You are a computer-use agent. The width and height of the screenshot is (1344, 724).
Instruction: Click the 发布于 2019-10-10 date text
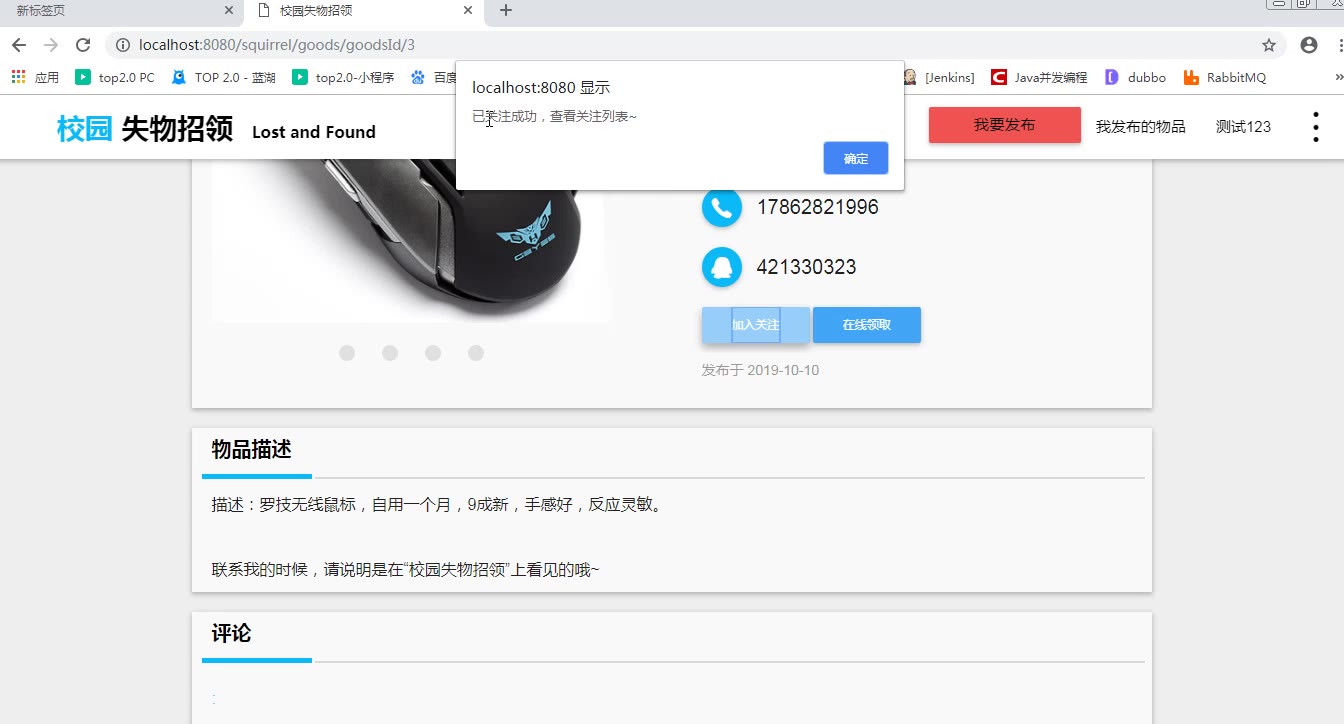click(x=760, y=370)
